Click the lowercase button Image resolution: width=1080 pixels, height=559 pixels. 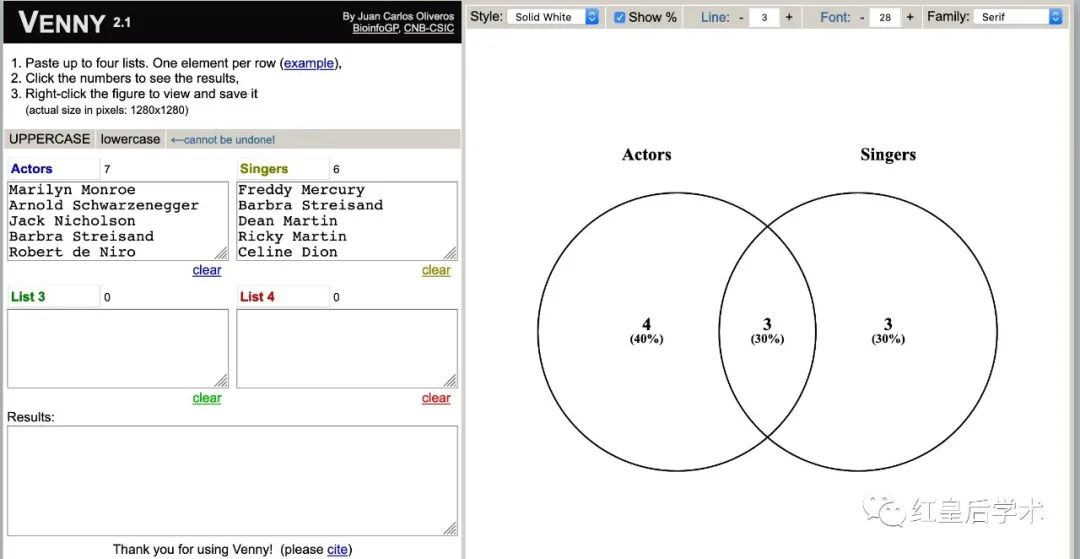(x=130, y=139)
